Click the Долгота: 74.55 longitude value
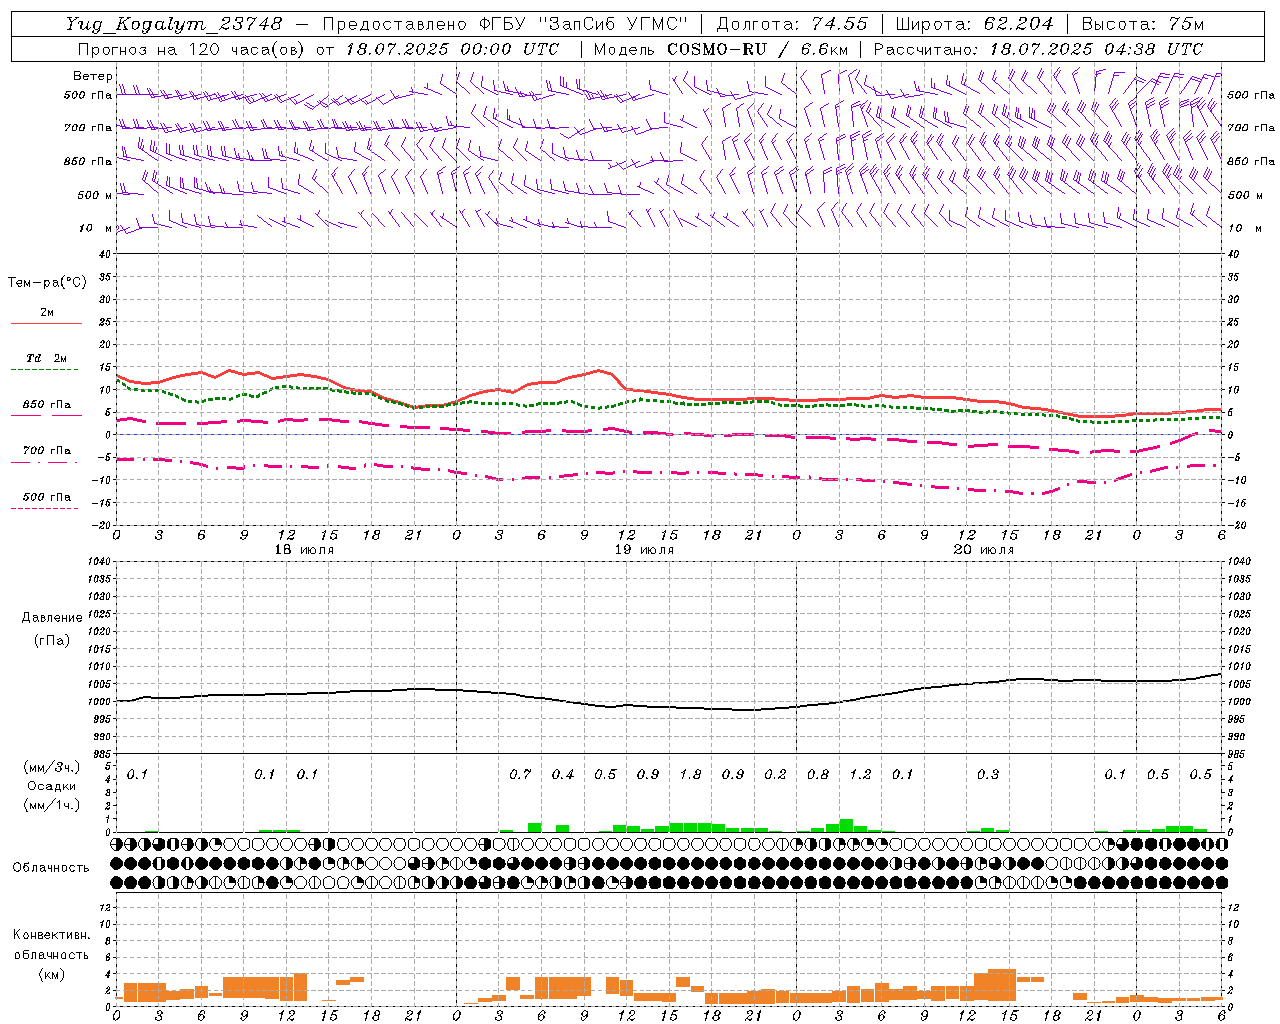The height and width of the screenshot is (1024, 1280). (x=792, y=24)
